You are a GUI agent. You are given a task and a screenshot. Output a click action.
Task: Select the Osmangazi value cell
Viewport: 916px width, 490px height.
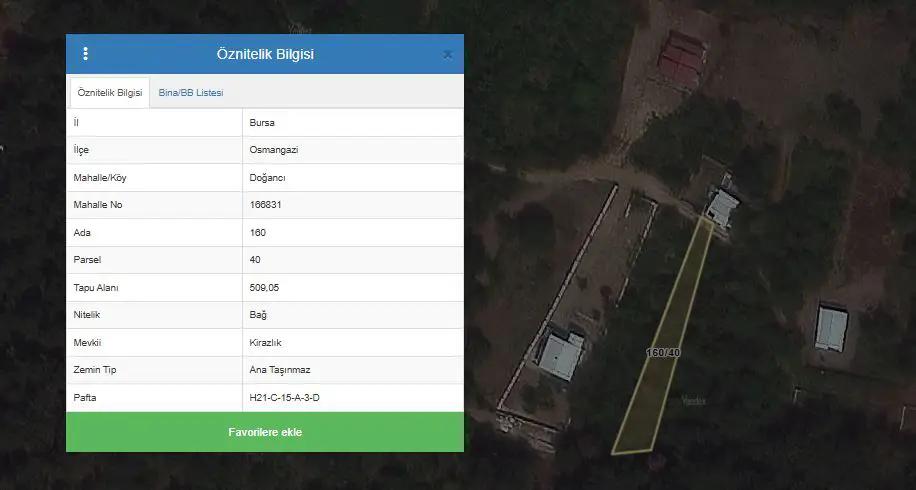353,150
